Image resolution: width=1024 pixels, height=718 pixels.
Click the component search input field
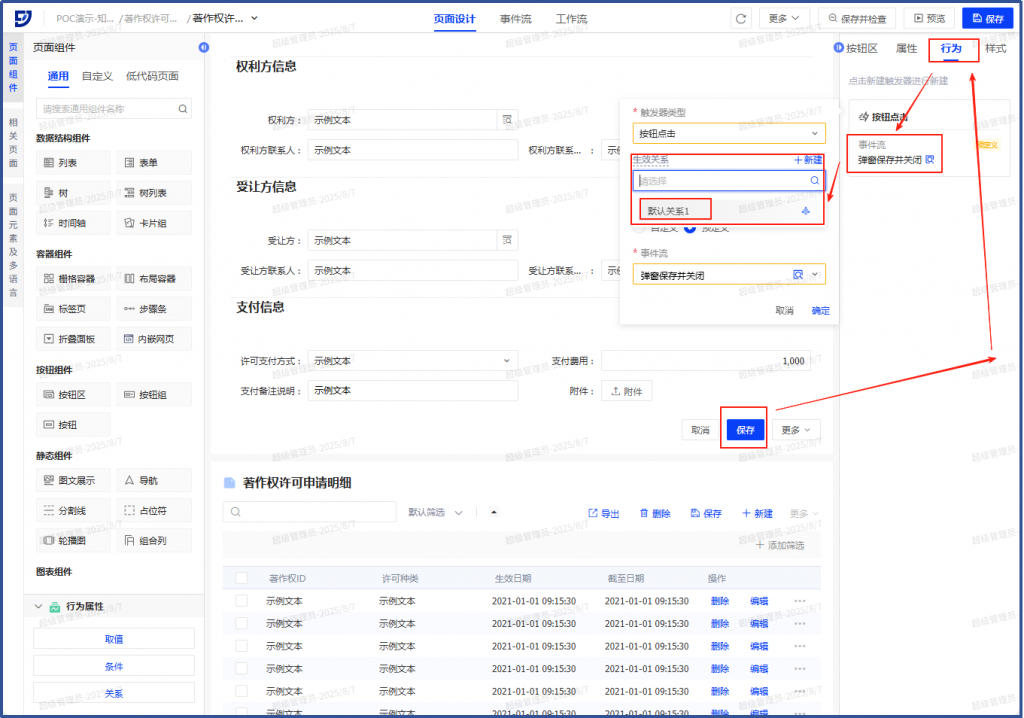108,109
